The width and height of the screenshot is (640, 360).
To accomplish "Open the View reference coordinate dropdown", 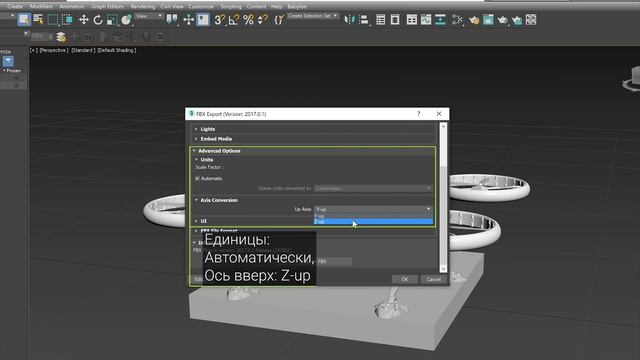I will point(149,16).
